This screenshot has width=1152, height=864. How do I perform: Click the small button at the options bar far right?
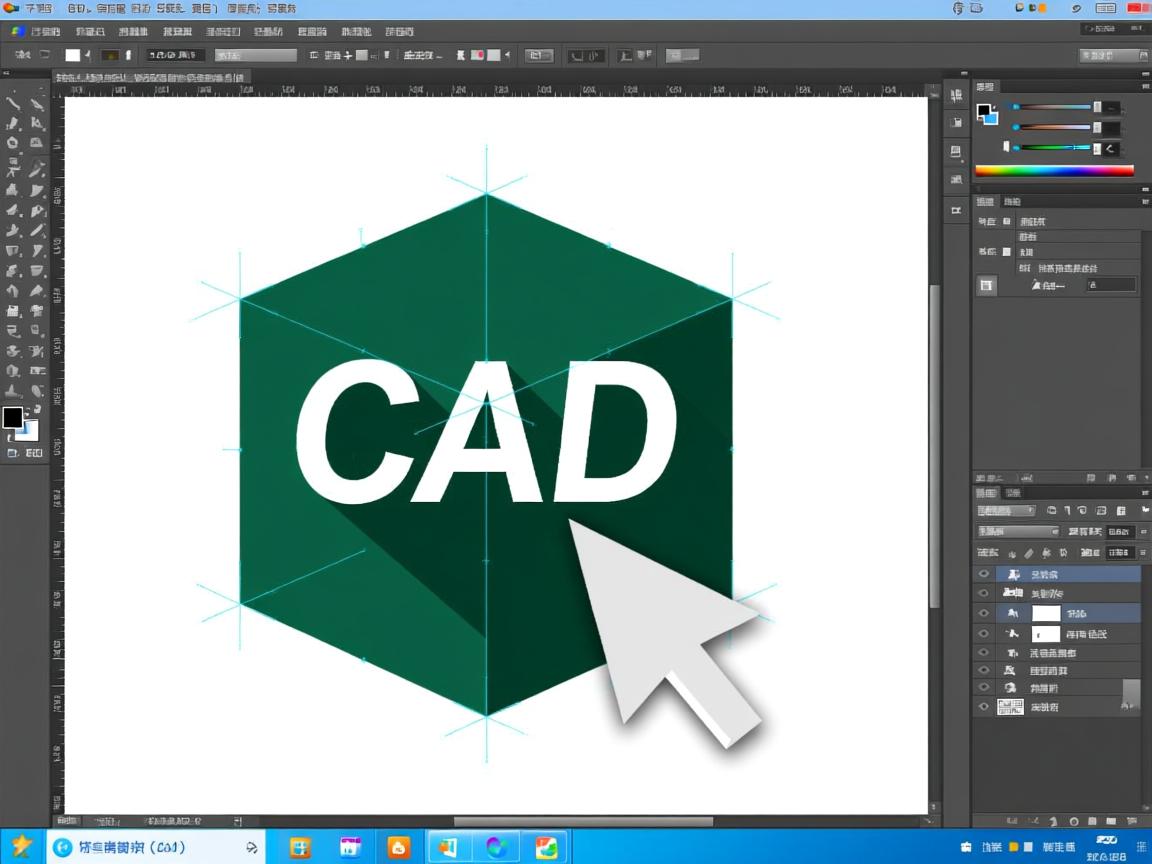coord(1113,56)
